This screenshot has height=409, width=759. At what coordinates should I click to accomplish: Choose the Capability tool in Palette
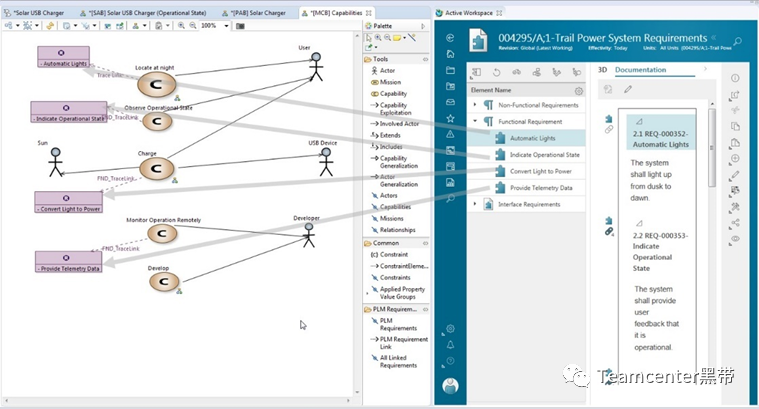tap(388, 94)
